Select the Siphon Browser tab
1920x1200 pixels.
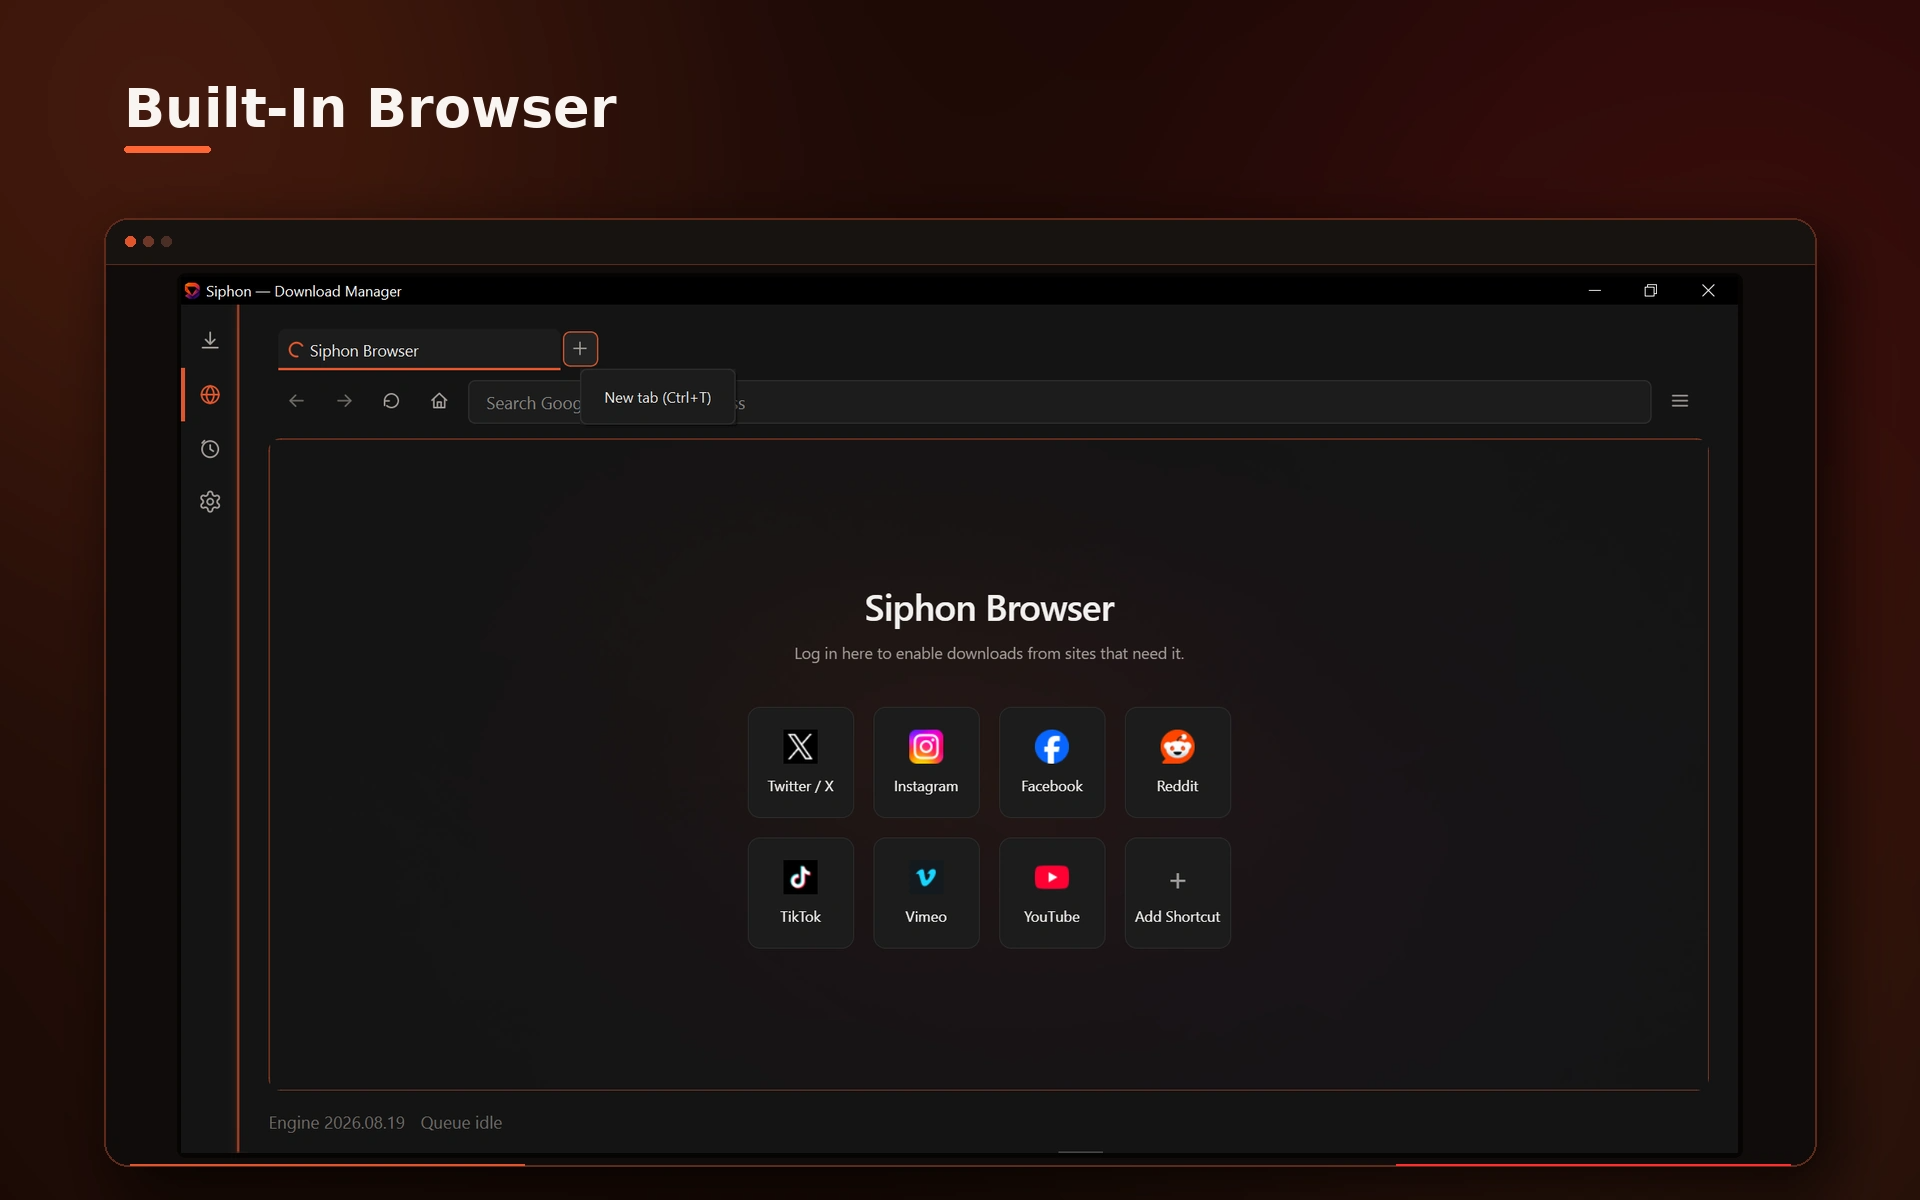[419, 350]
